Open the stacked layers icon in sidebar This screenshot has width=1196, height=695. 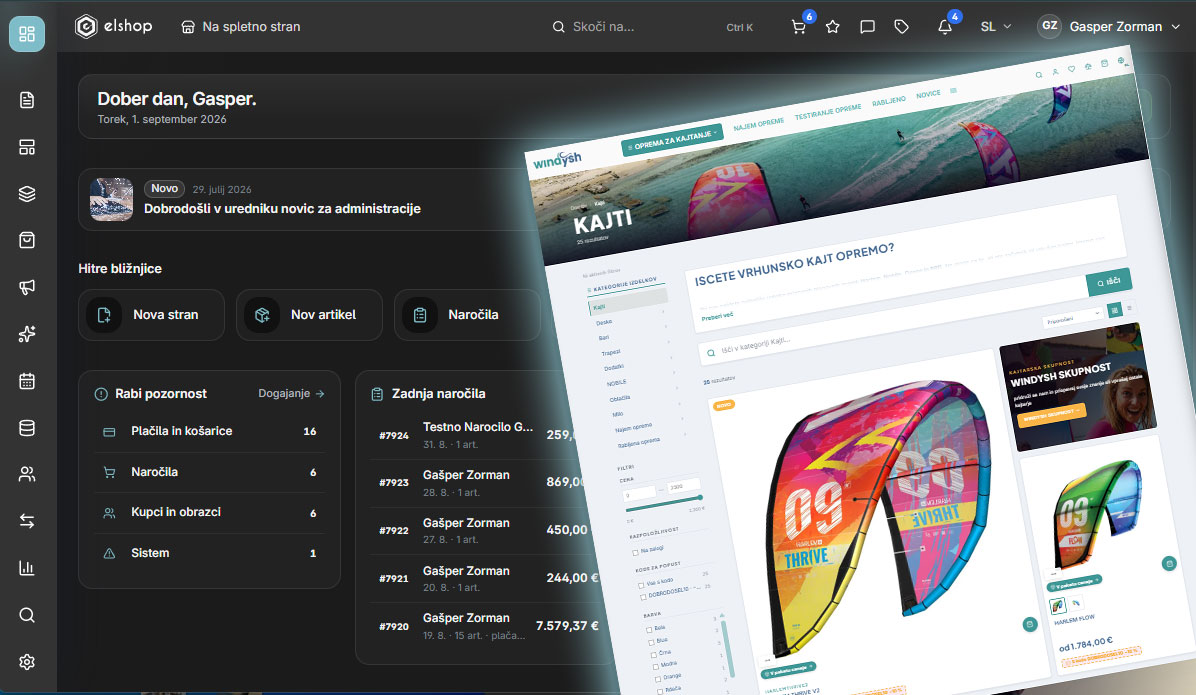tap(27, 194)
